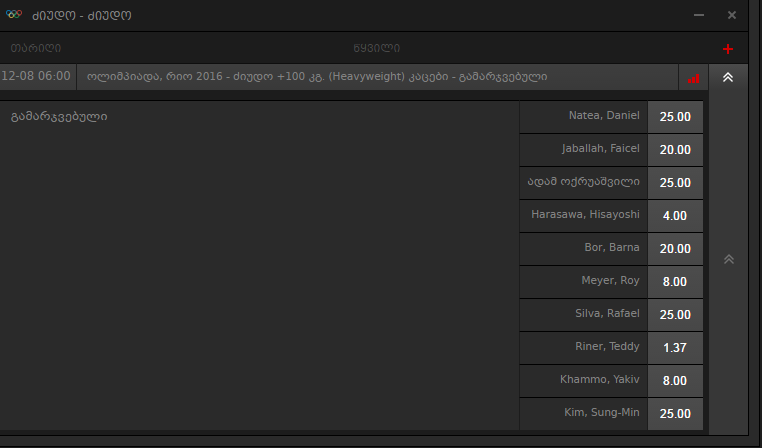Select Khammo, Yakiv odds 8.00
The height and width of the screenshot is (448, 762).
click(x=675, y=381)
